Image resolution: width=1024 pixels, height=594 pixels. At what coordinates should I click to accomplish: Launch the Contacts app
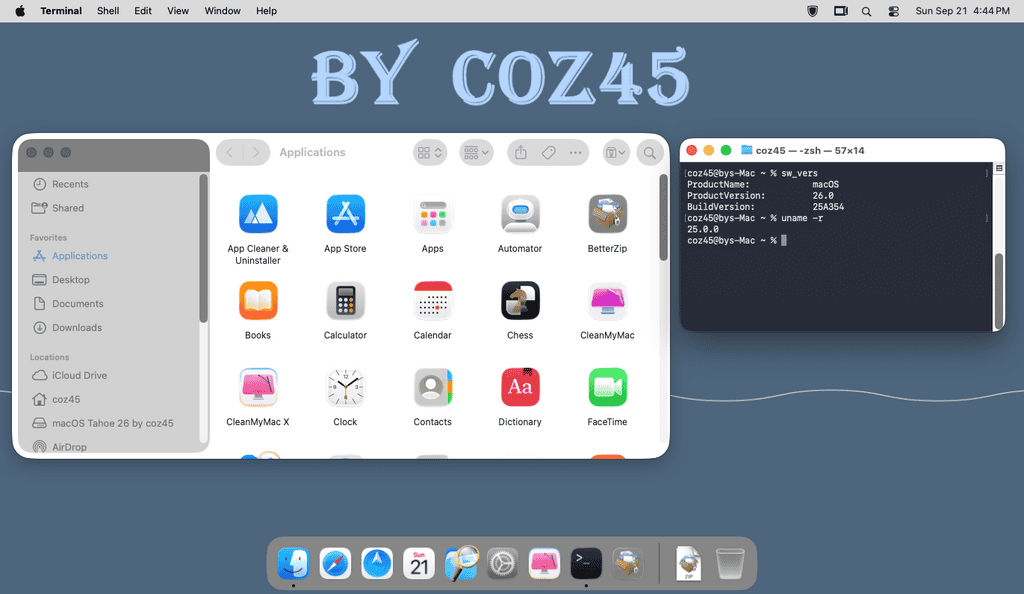(432, 388)
